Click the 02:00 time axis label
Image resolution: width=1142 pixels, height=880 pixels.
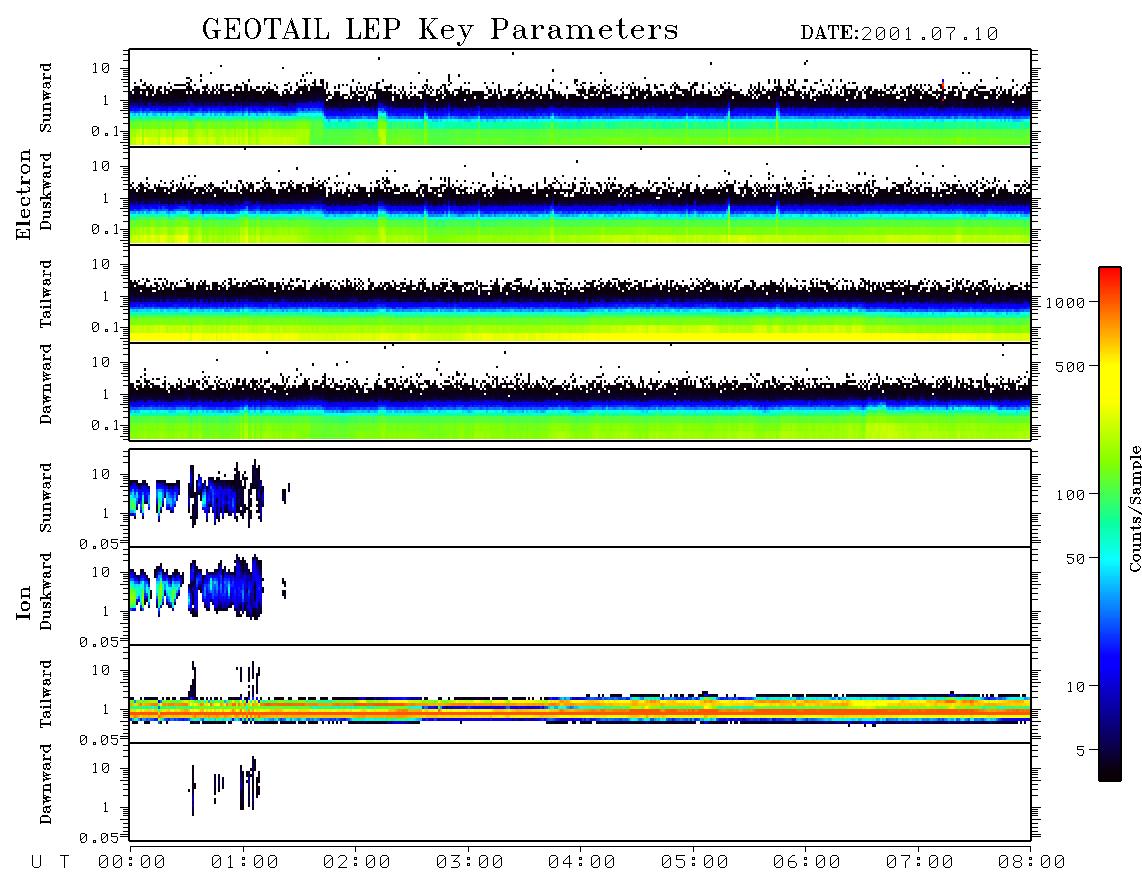356,863
